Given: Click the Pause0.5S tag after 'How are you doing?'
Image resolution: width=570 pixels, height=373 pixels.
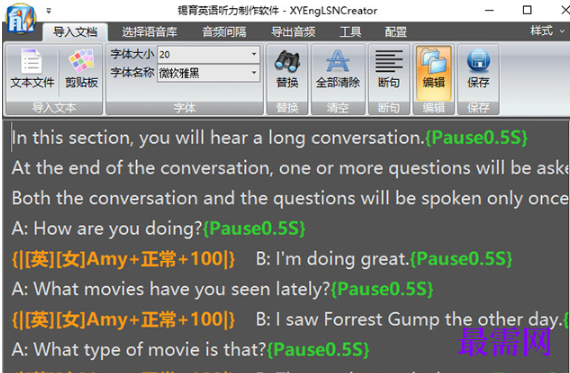Looking at the screenshot, I should pyautogui.click(x=254, y=229).
